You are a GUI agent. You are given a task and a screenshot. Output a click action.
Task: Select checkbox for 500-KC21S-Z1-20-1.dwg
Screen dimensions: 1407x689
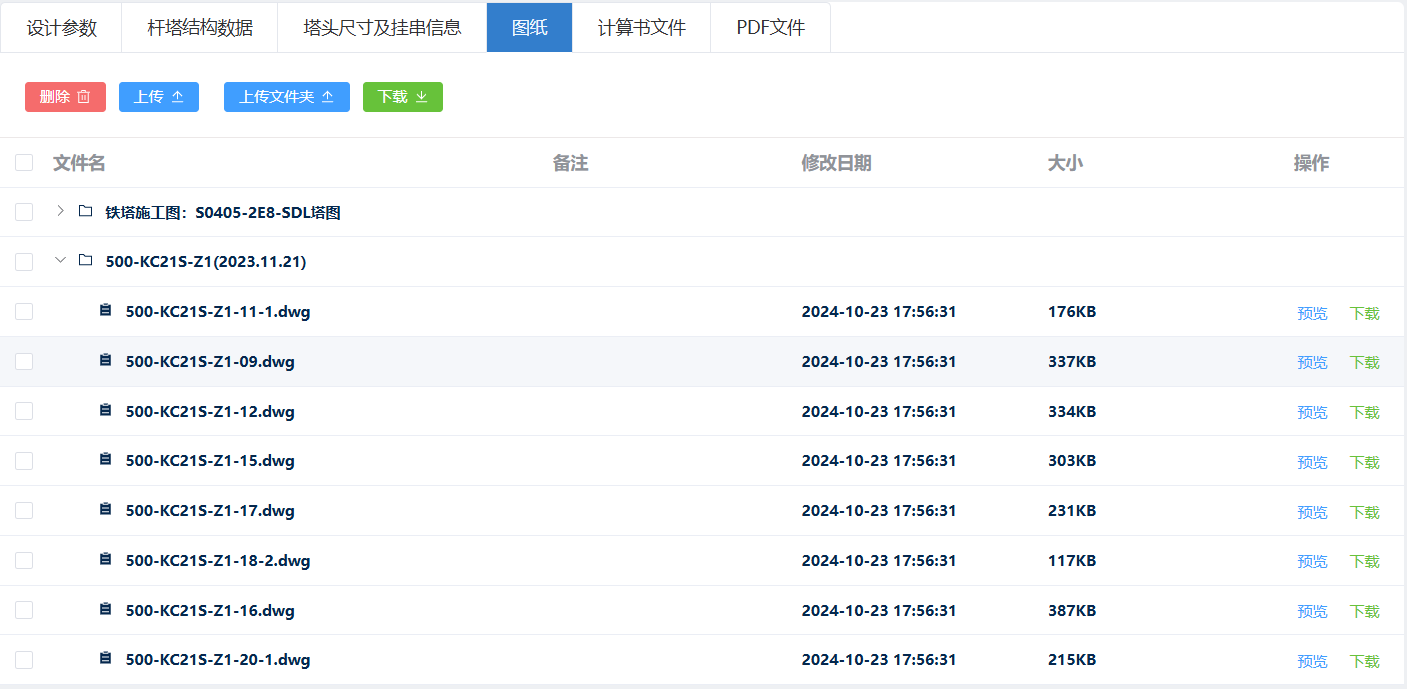point(24,659)
